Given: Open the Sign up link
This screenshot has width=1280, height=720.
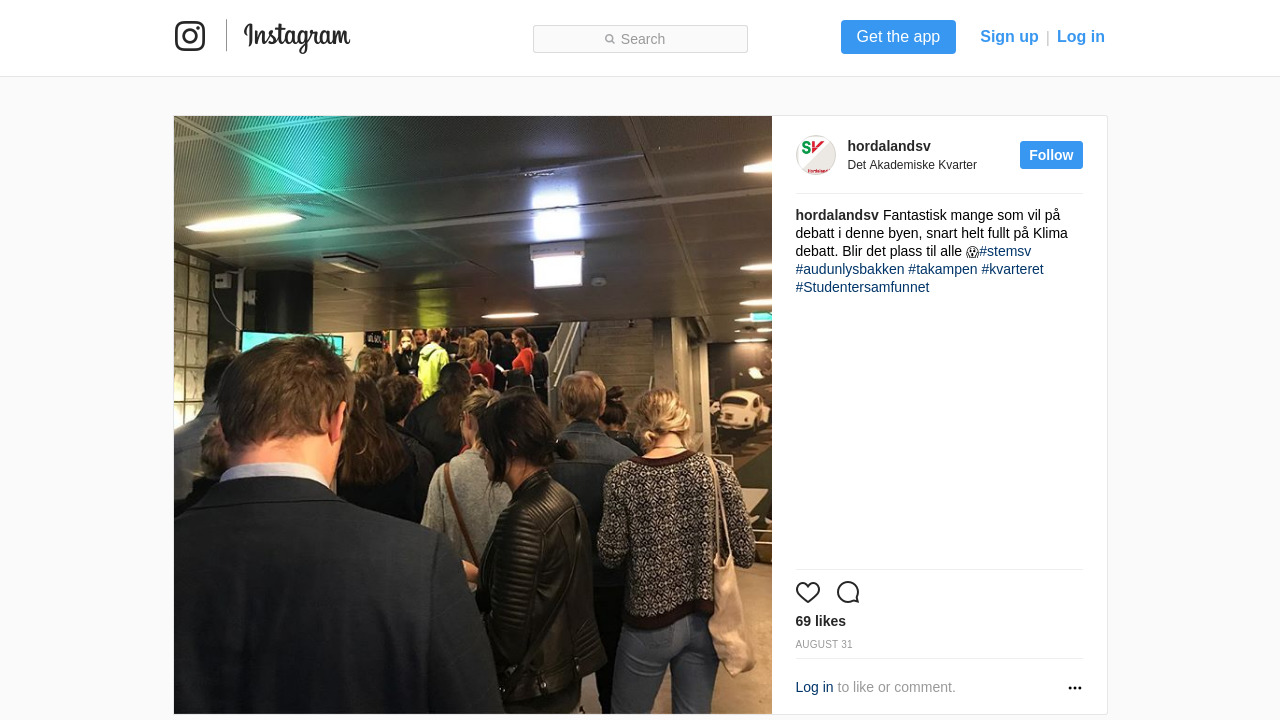Looking at the screenshot, I should point(1009,37).
